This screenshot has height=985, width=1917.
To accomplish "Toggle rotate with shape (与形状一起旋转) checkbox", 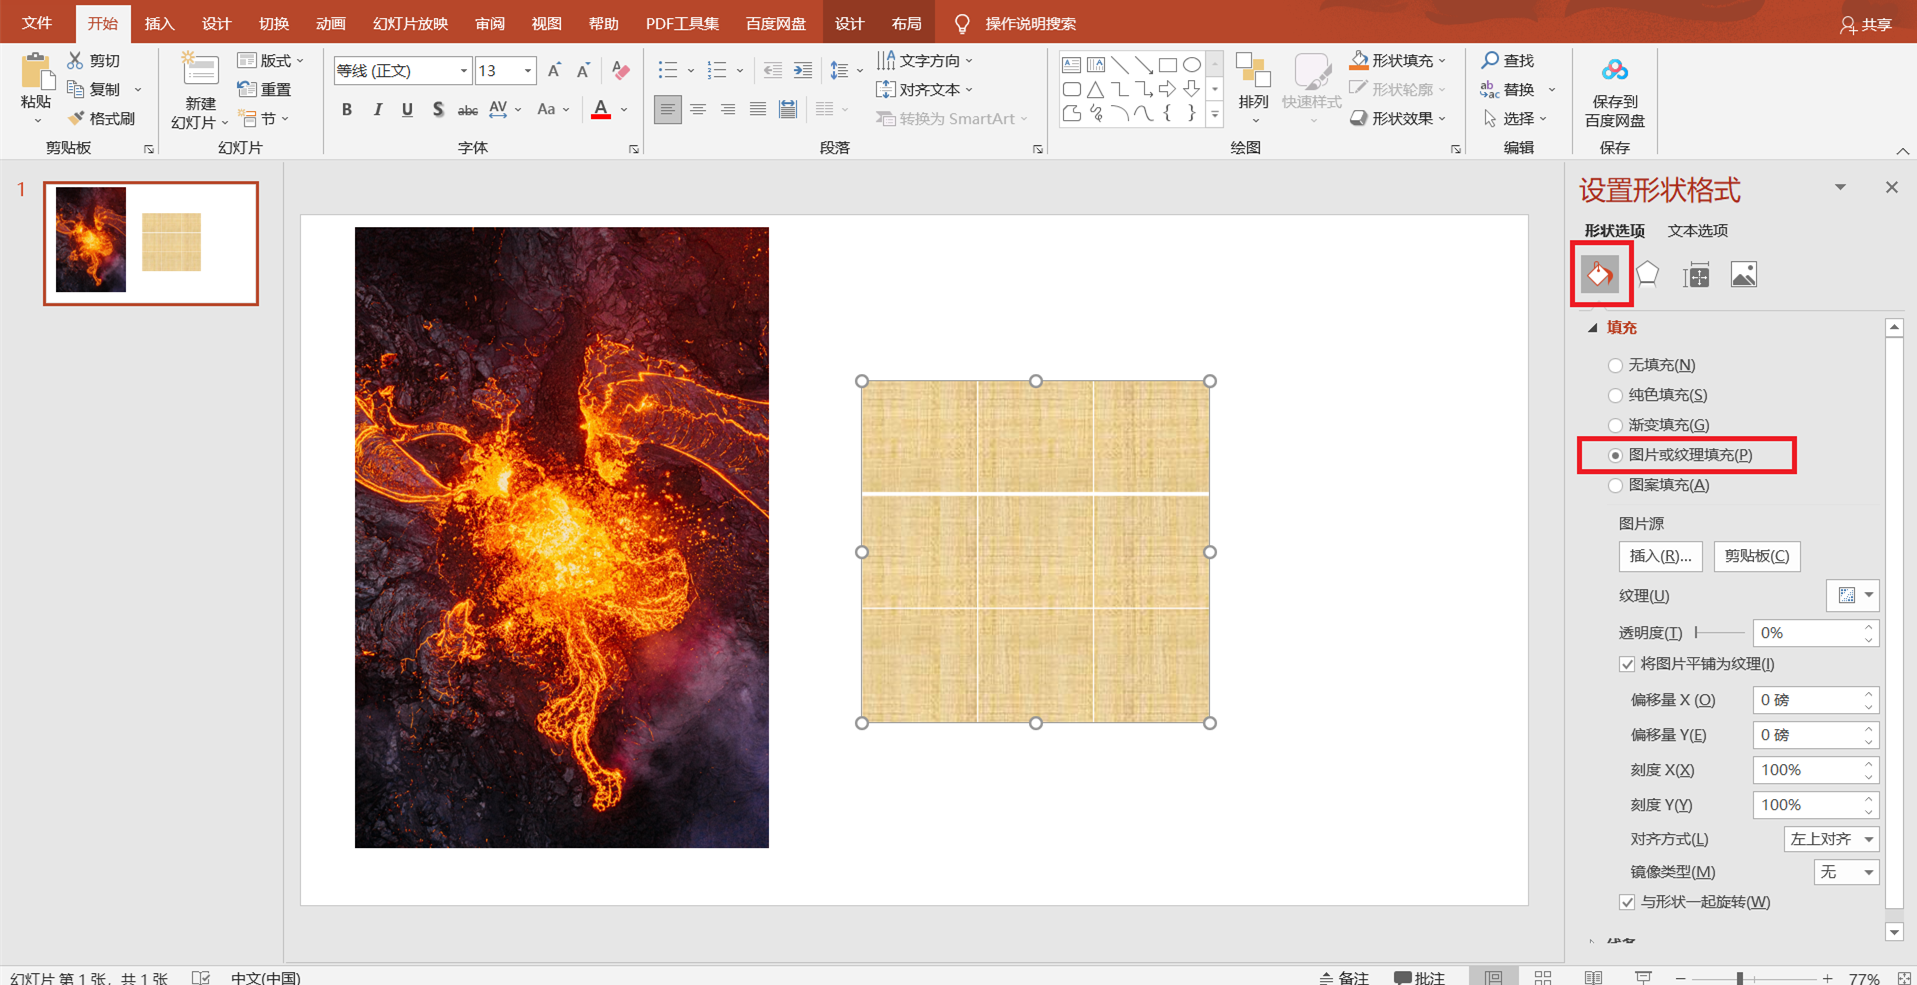I will tap(1627, 902).
